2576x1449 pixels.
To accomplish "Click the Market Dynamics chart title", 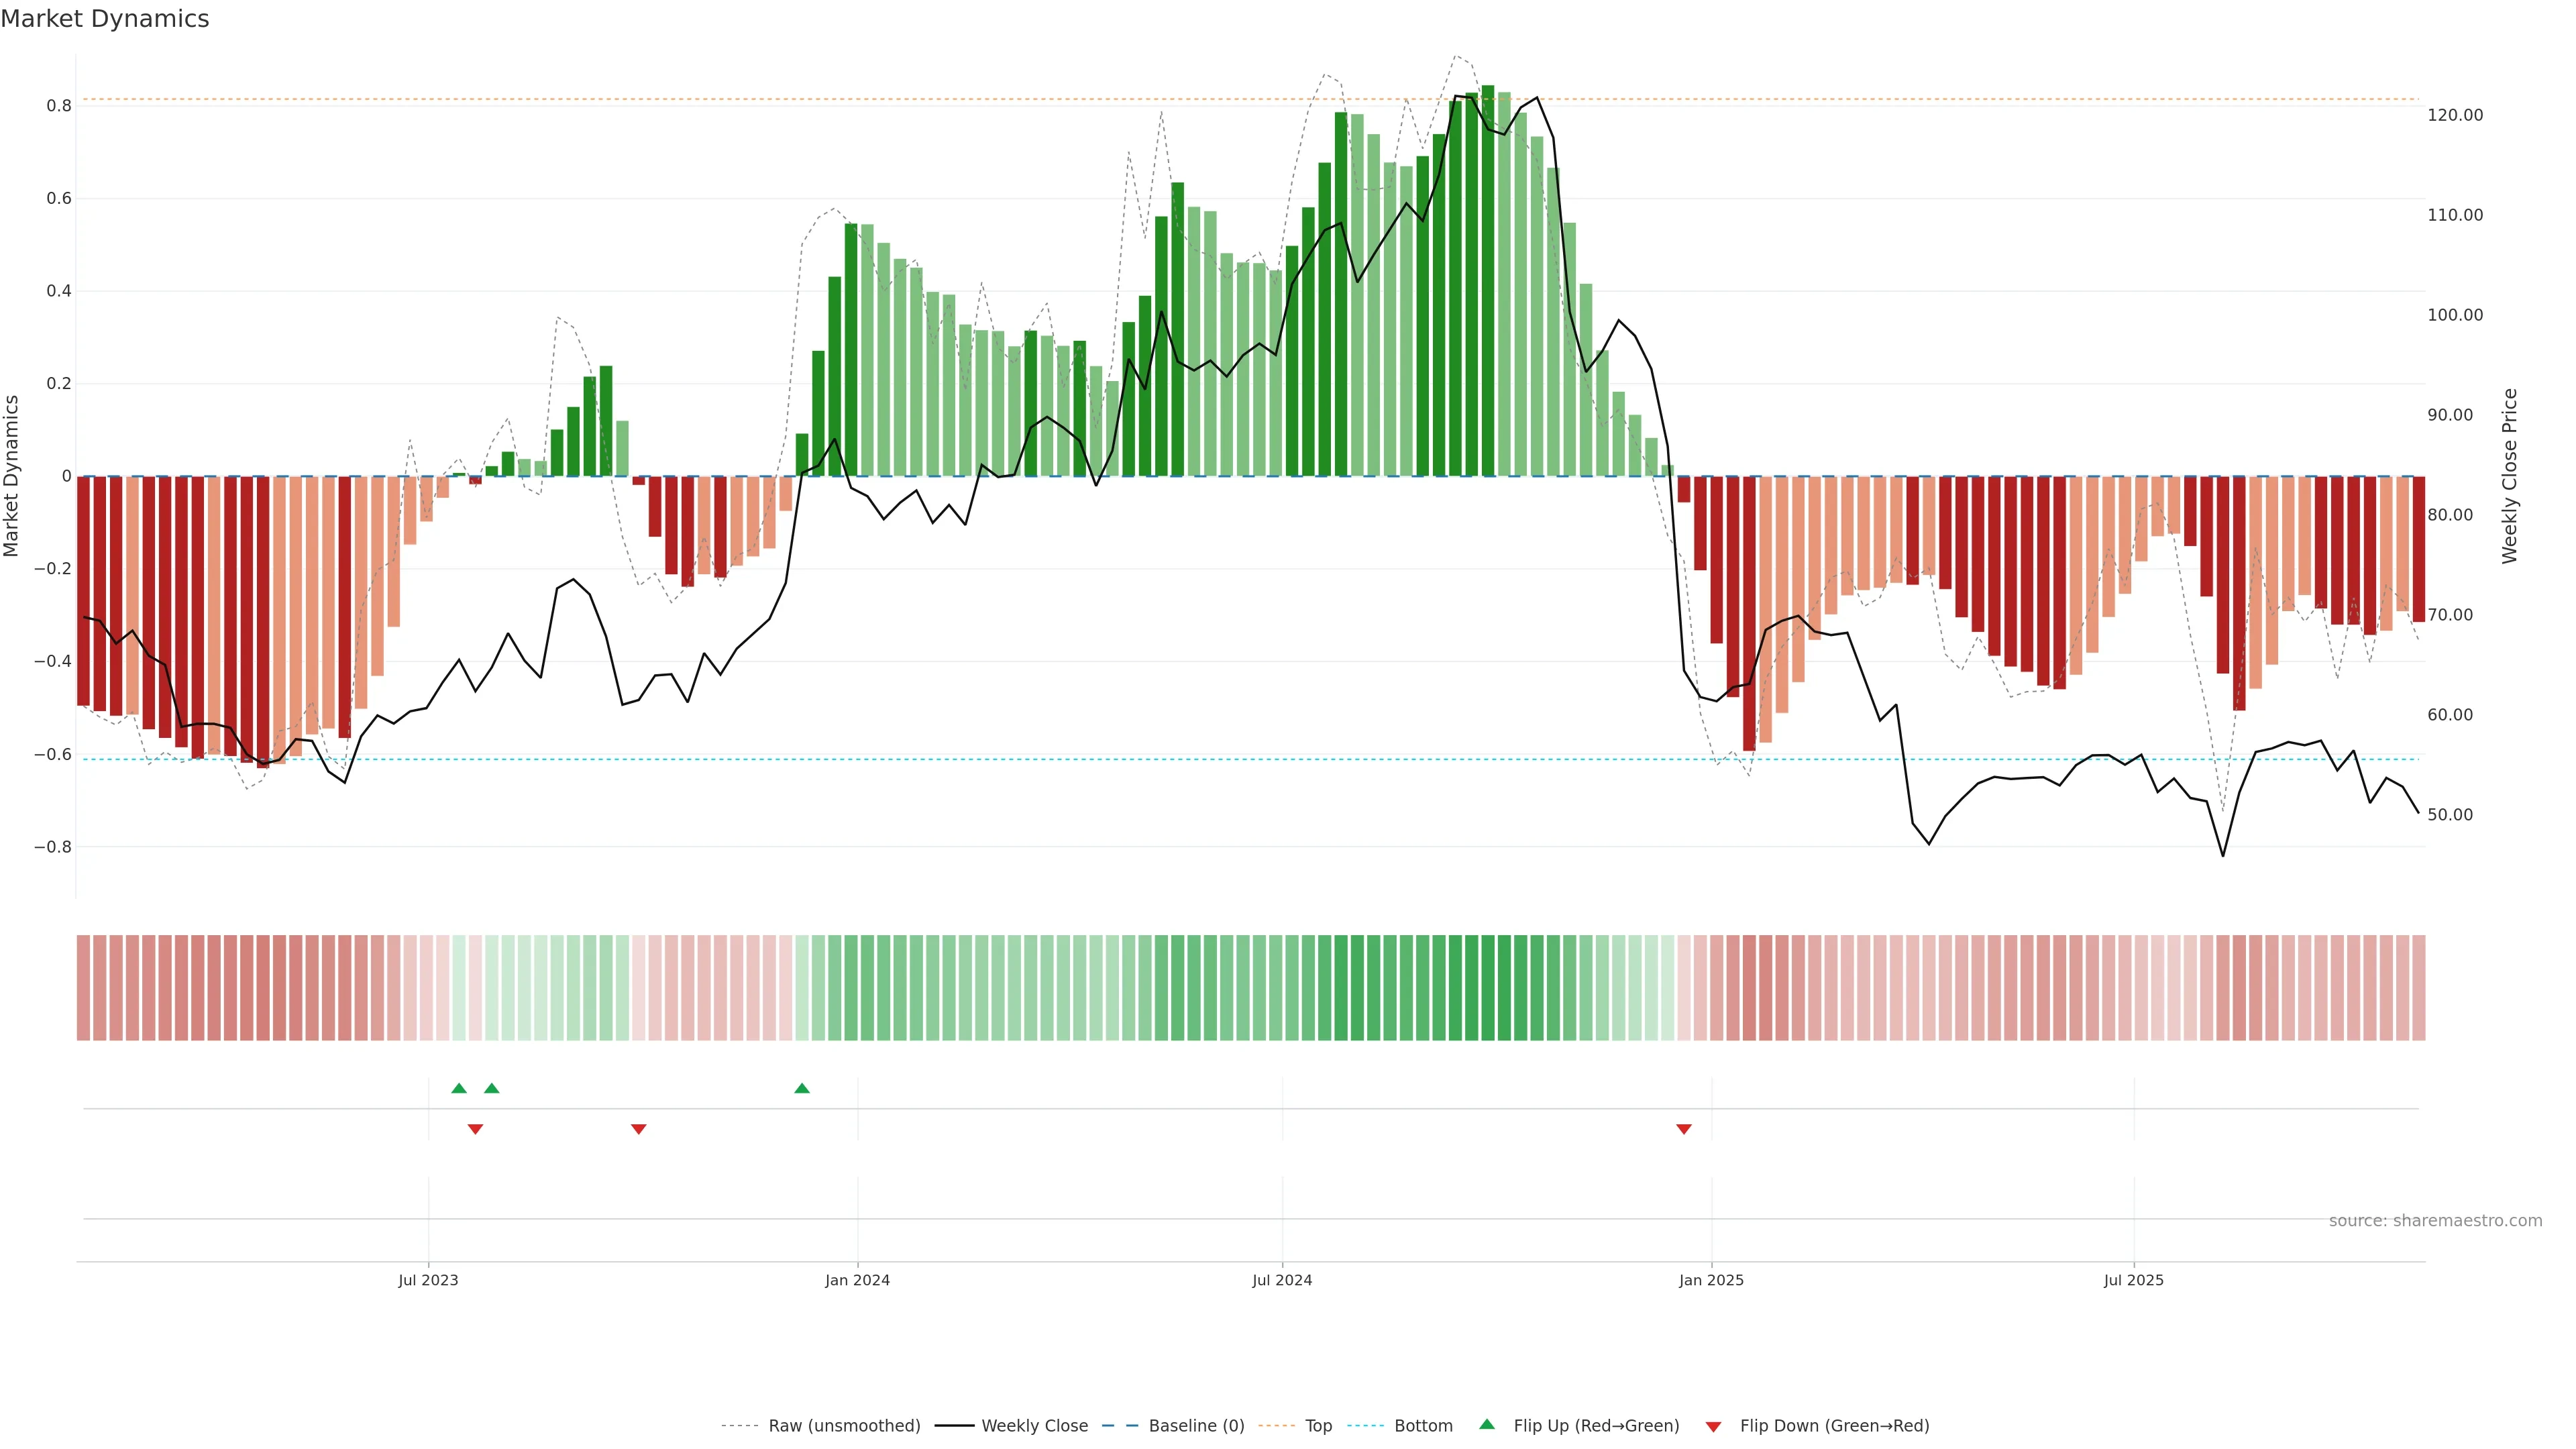I will (x=105, y=19).
